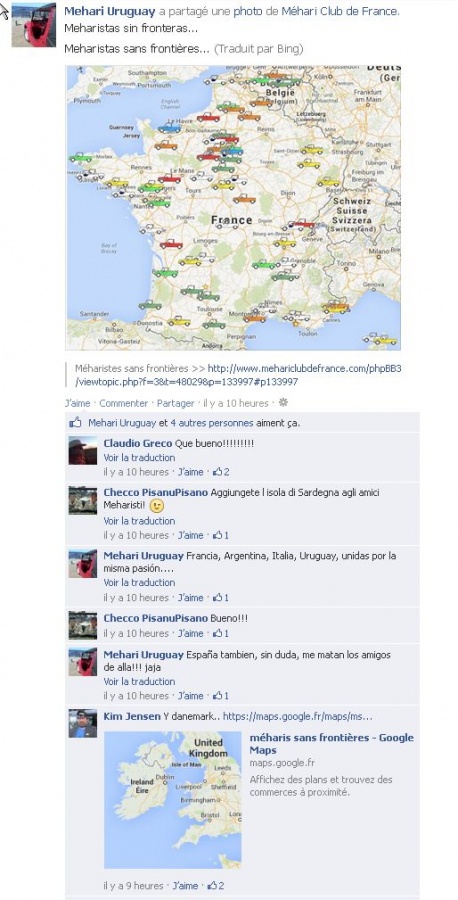
Task: Show translation of the España tambien comment
Action: (139, 681)
